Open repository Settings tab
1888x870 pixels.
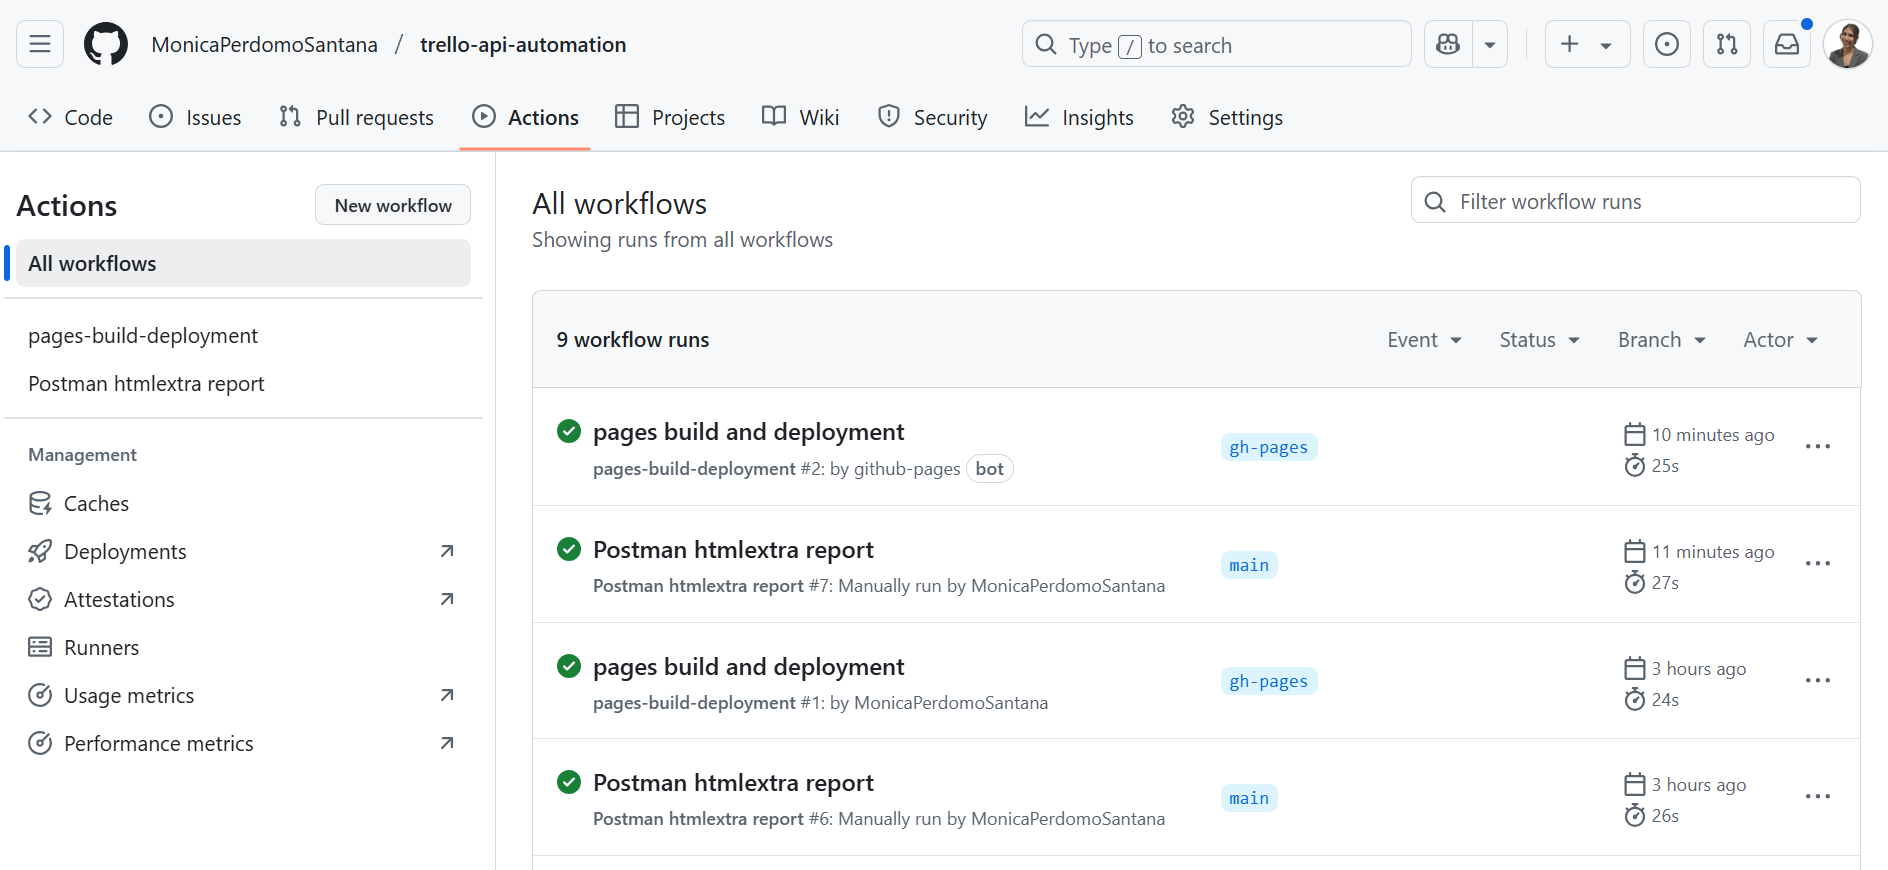pyautogui.click(x=1226, y=117)
